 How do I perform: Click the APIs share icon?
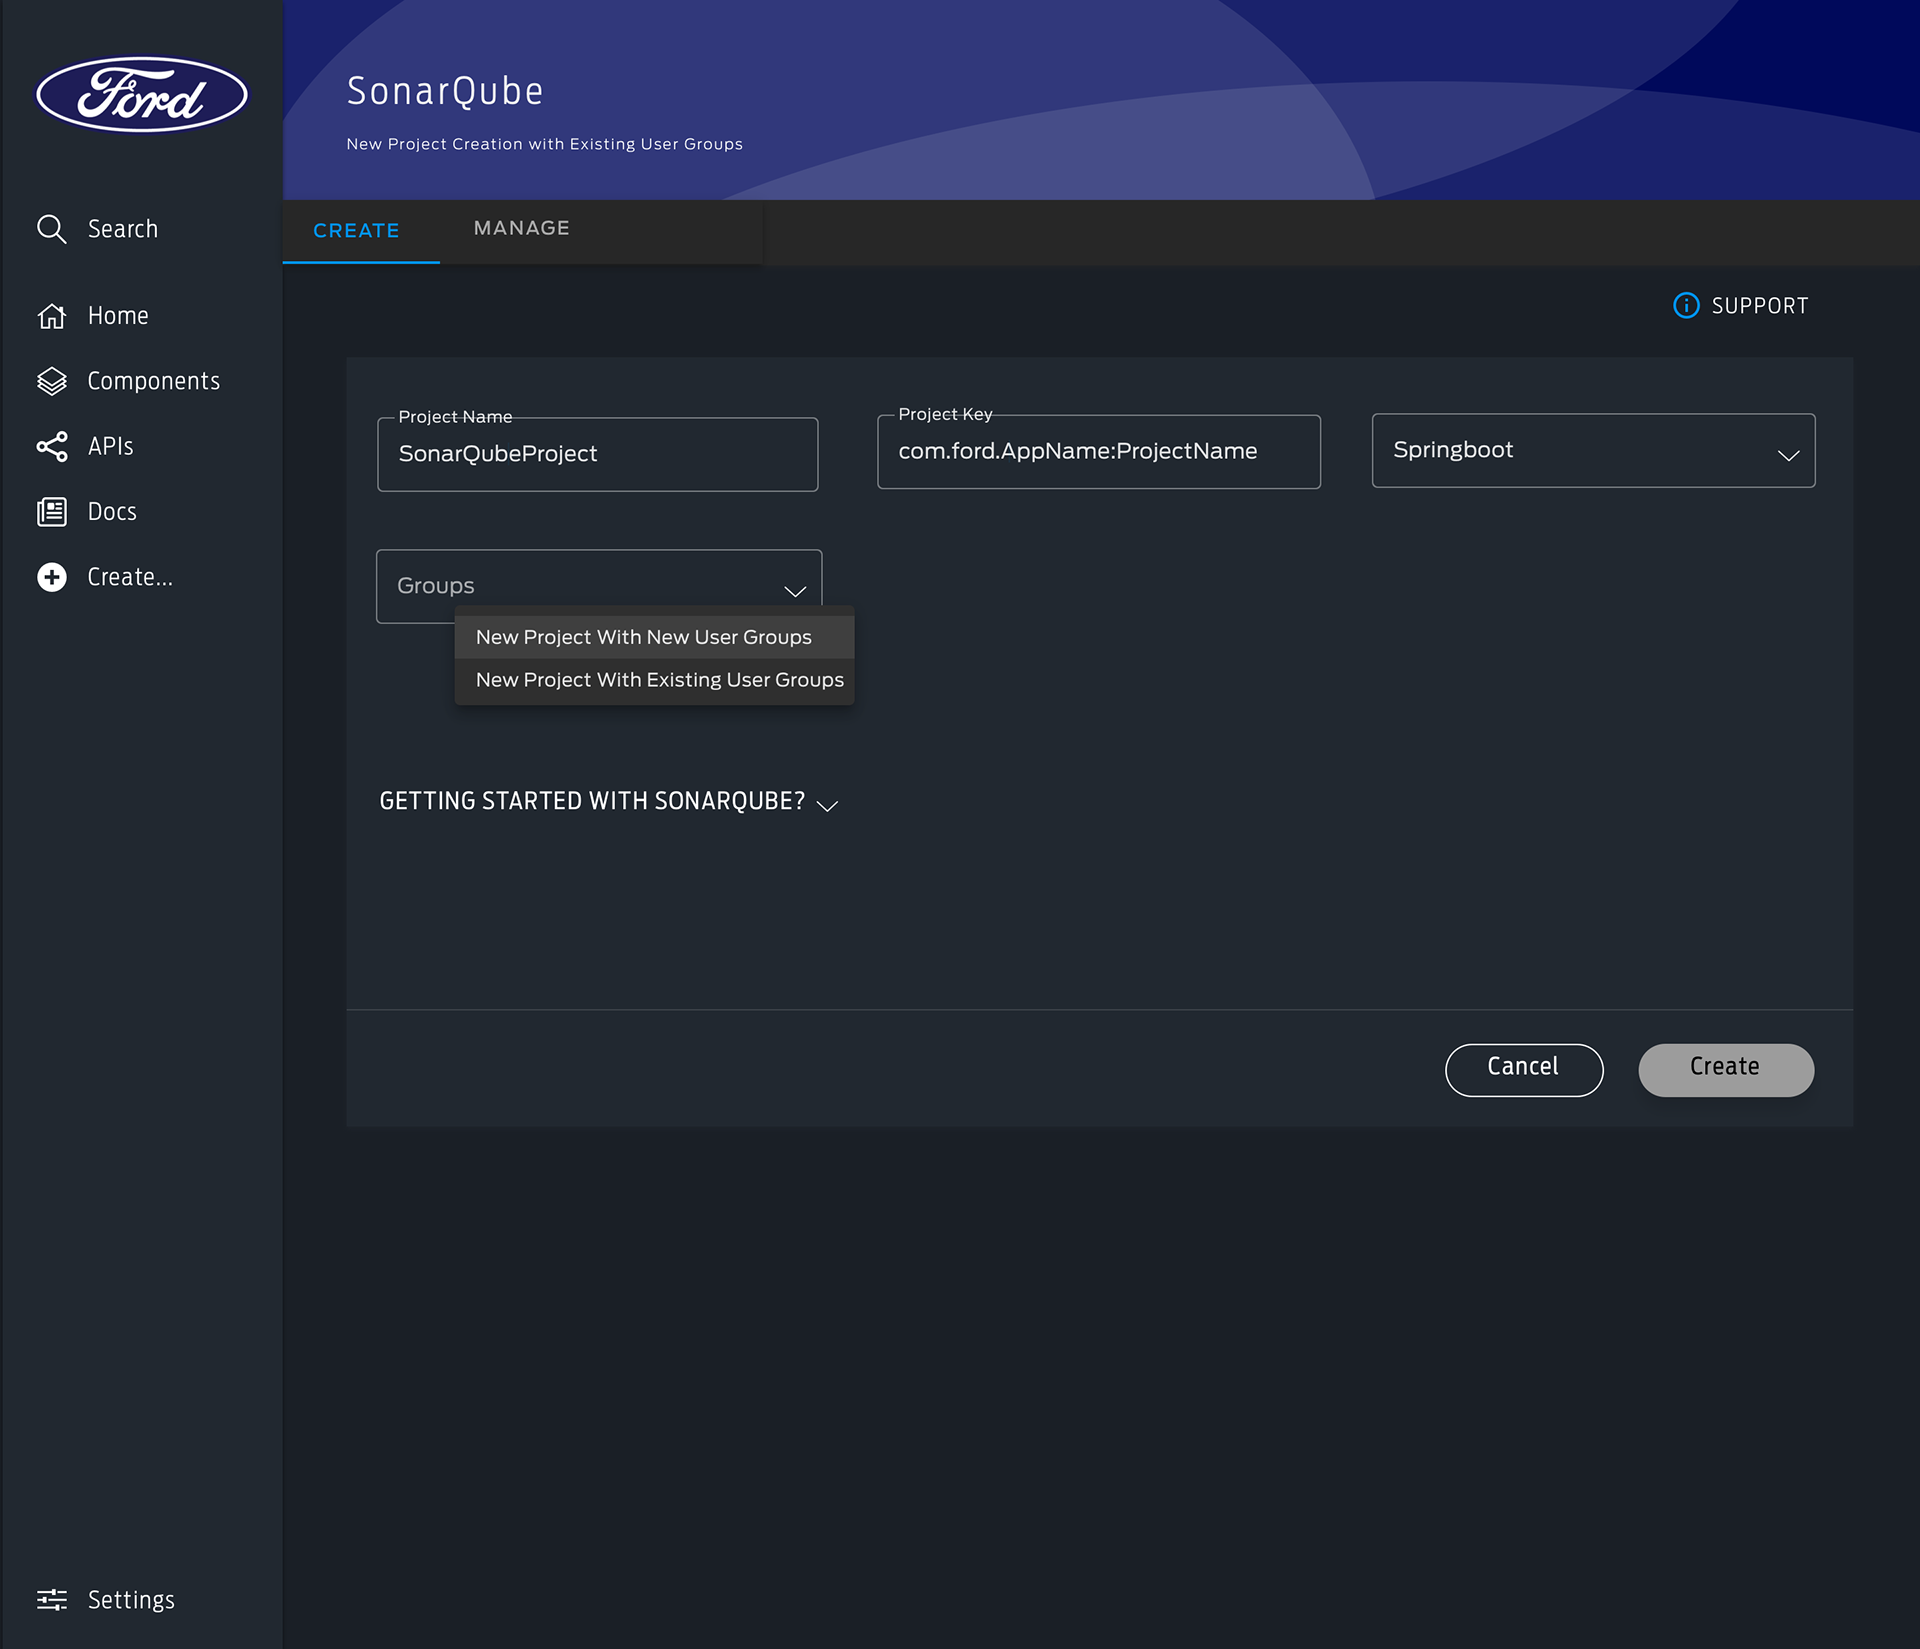click(x=52, y=446)
